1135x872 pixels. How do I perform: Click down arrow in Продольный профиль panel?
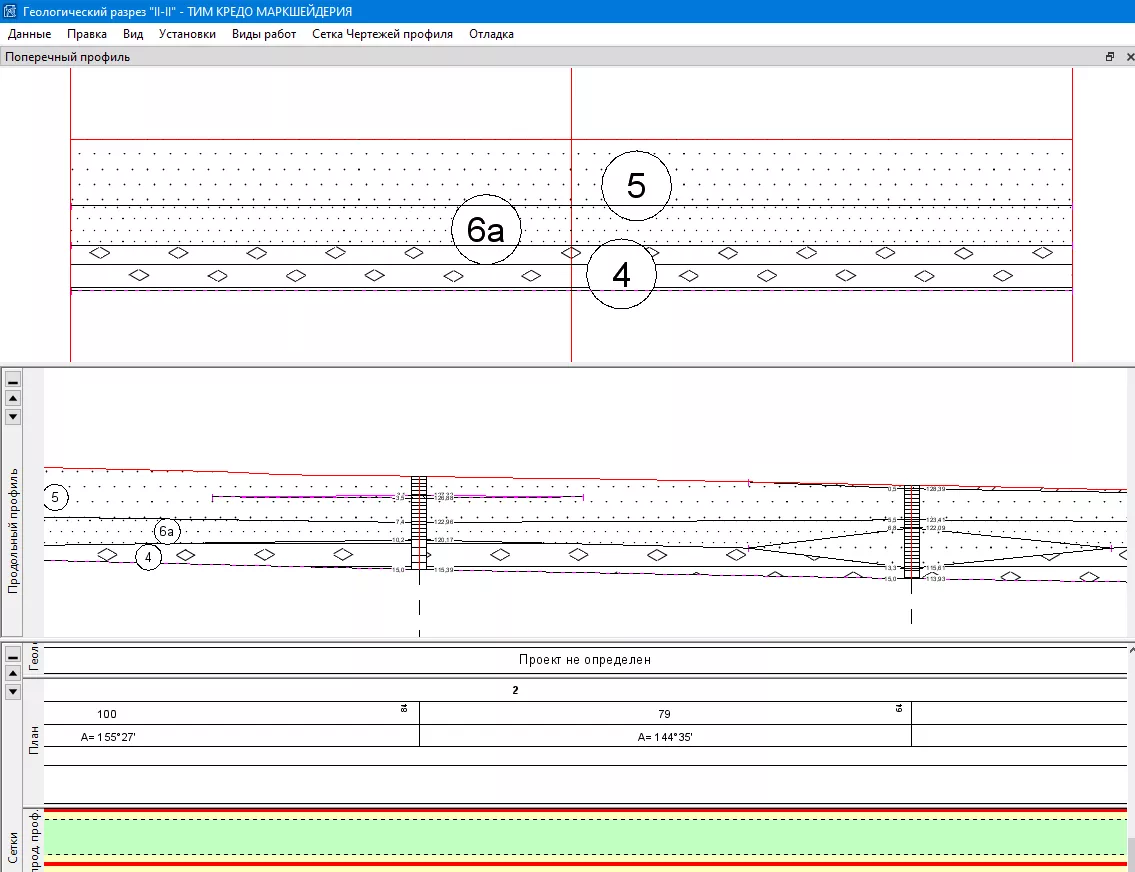[x=13, y=416]
